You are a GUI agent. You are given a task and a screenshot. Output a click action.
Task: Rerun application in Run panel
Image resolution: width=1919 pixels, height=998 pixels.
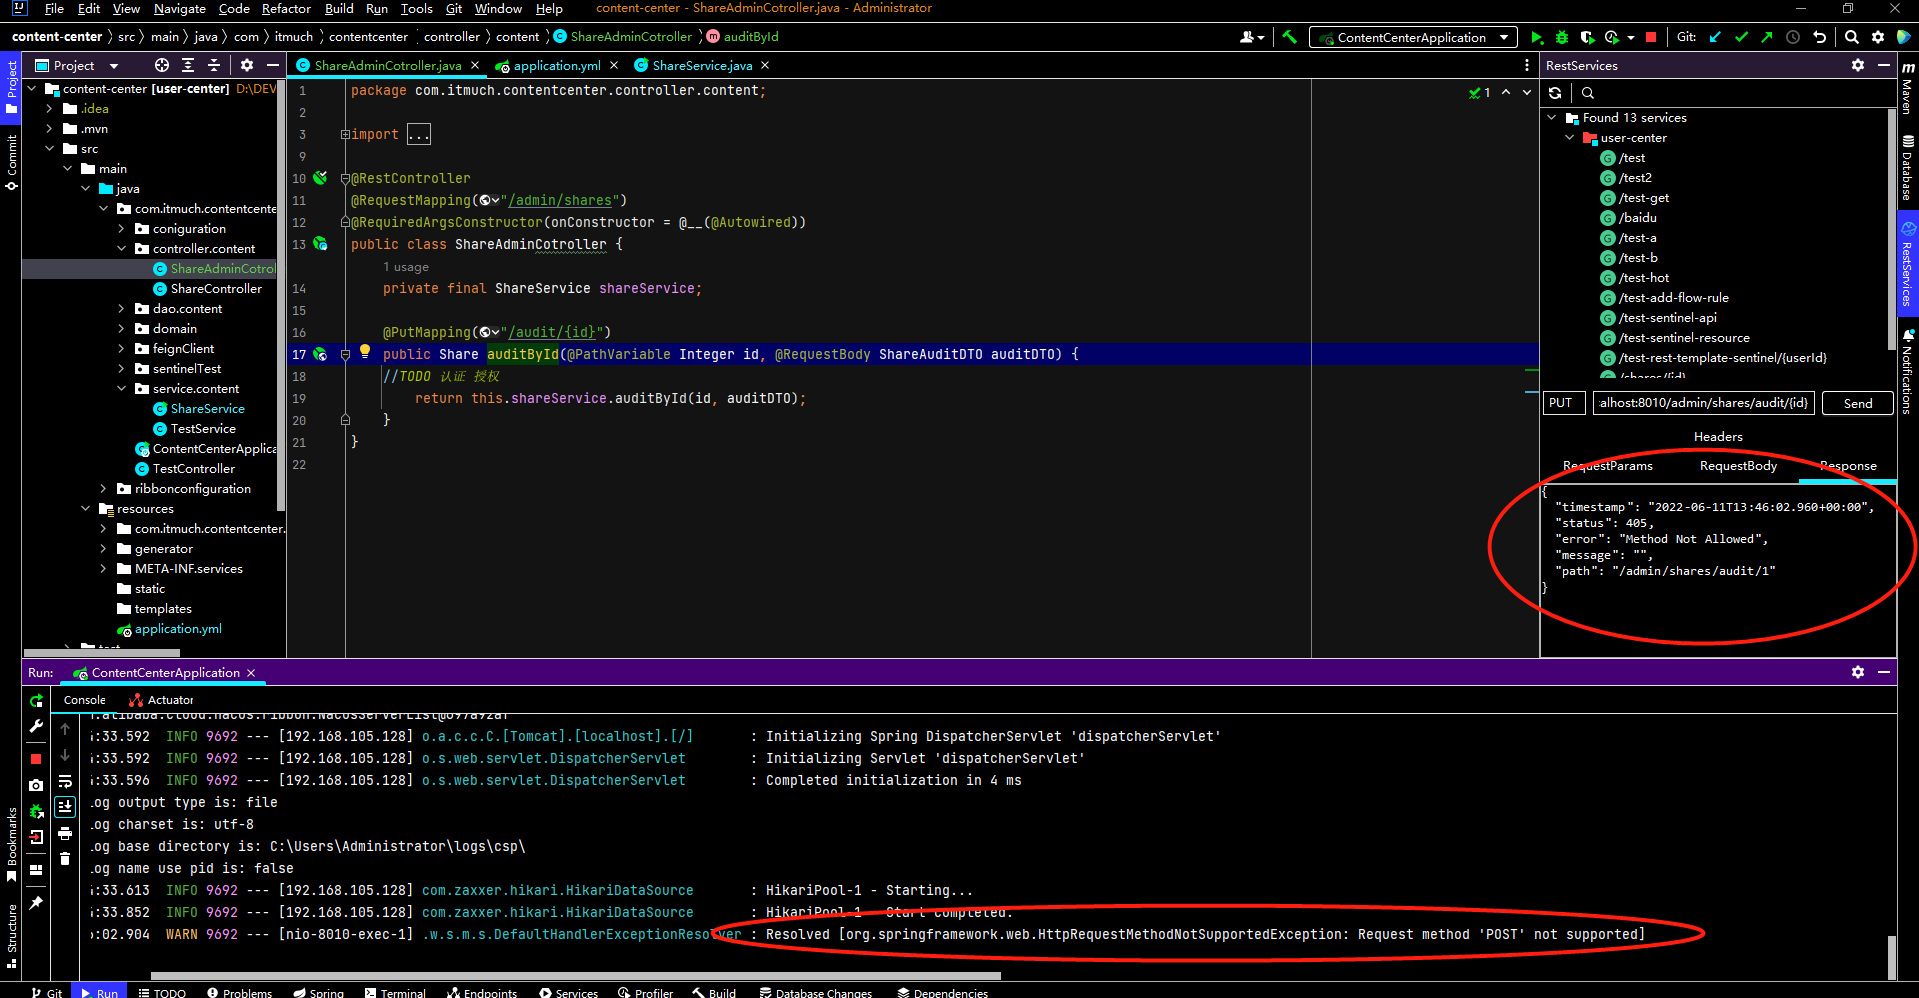[x=36, y=701]
